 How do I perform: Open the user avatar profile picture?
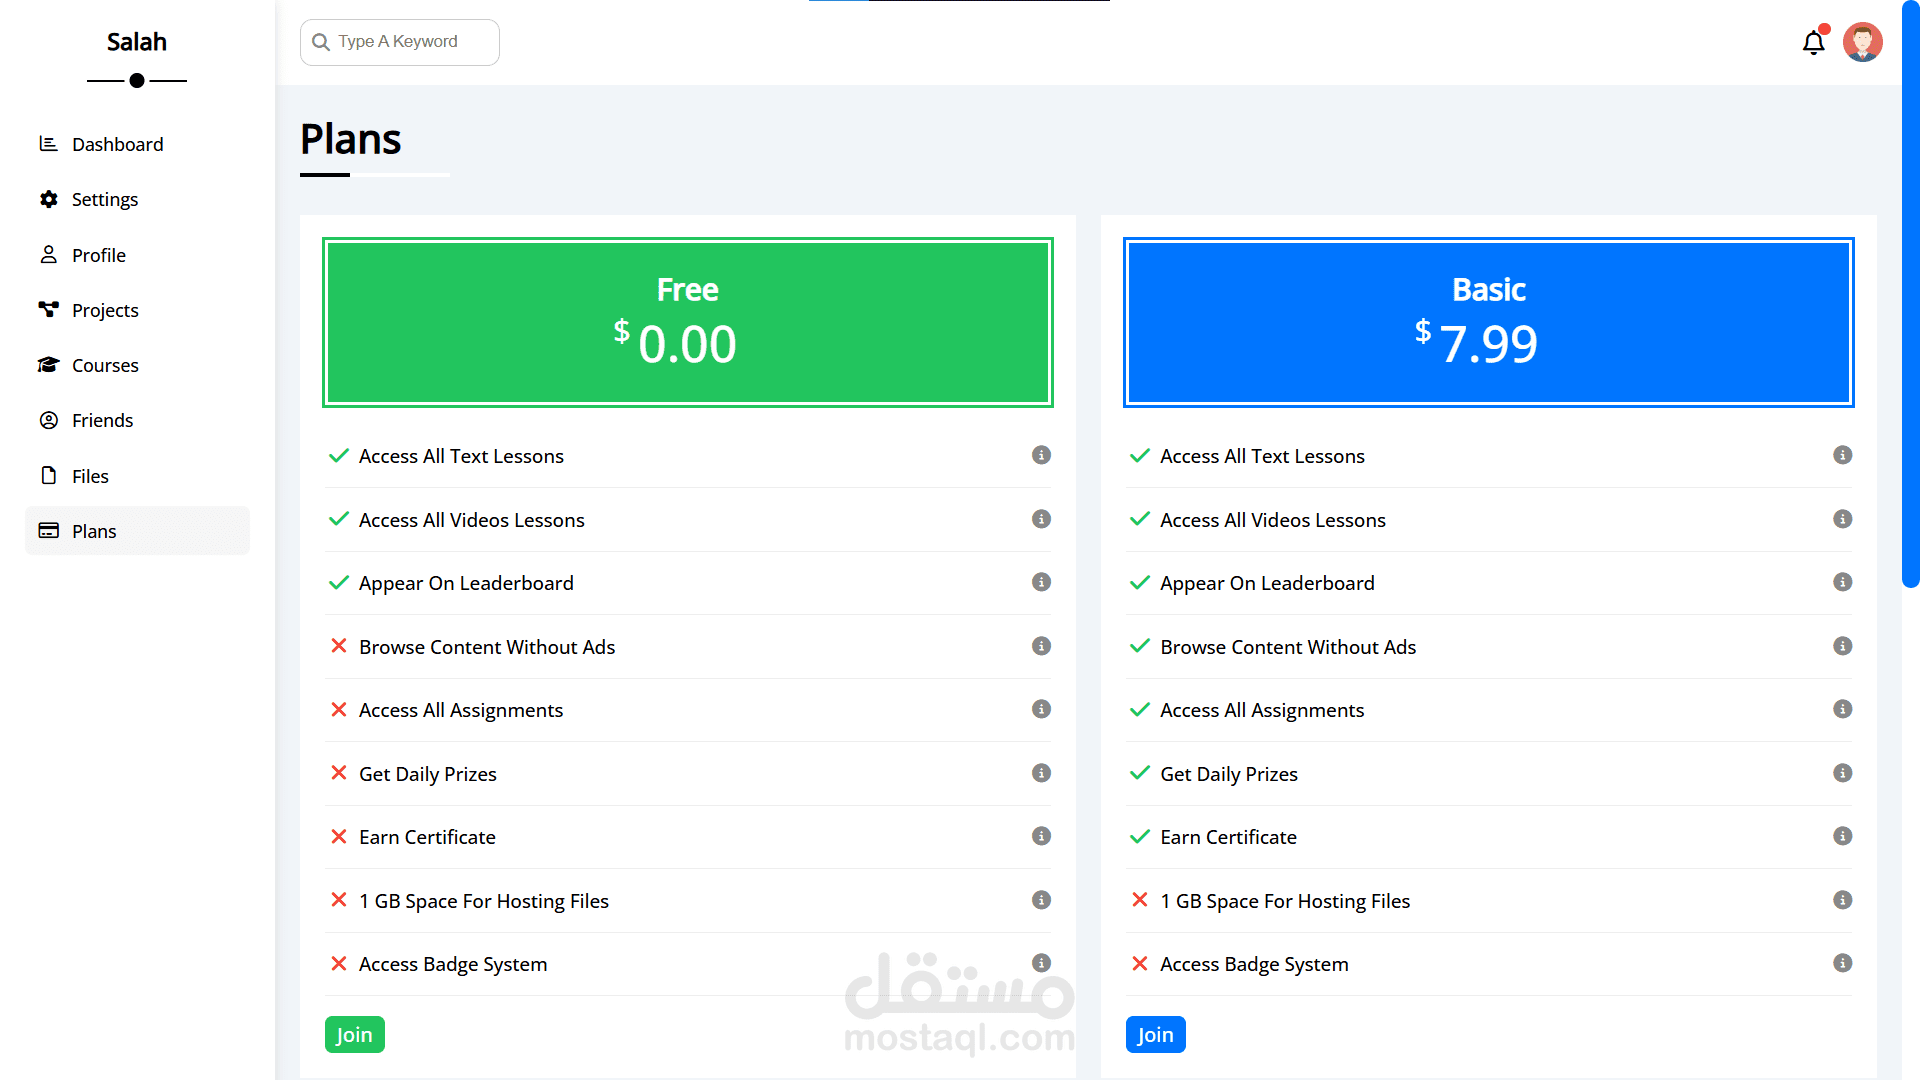pos(1862,42)
